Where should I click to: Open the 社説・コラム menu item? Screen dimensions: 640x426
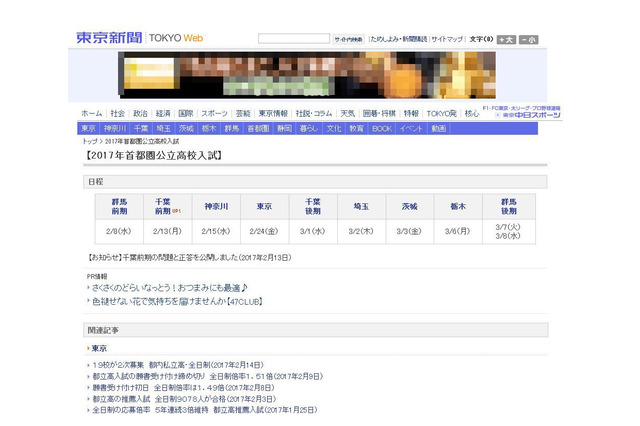point(314,113)
